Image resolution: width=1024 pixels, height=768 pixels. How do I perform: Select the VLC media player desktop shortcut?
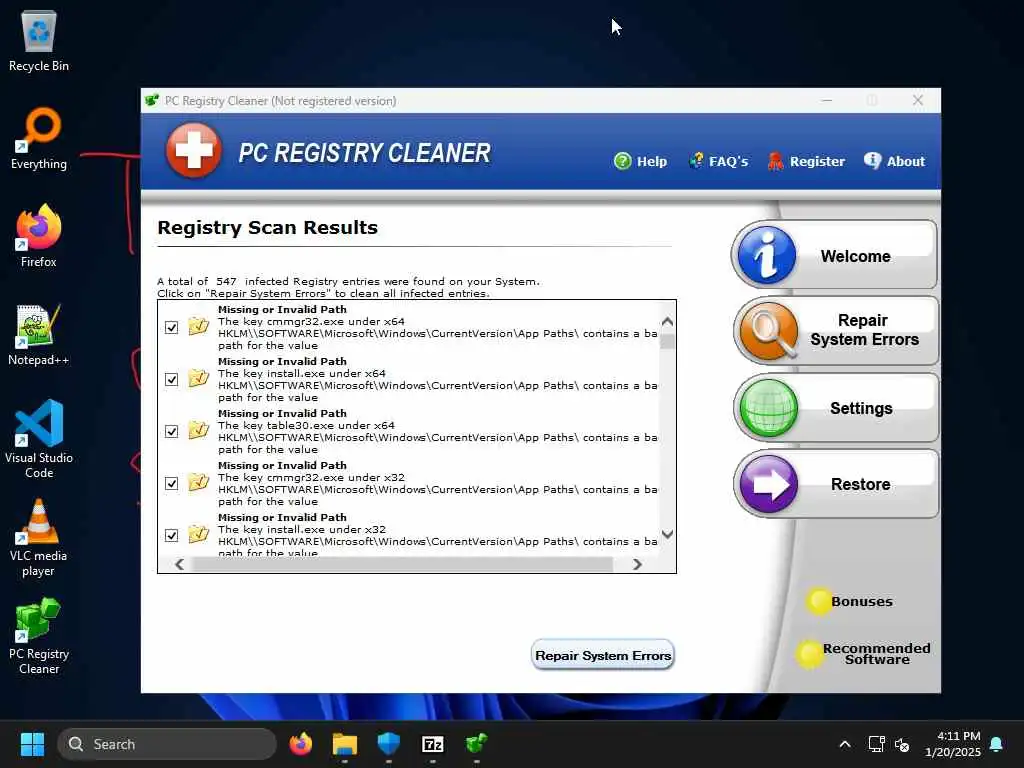pos(39,538)
